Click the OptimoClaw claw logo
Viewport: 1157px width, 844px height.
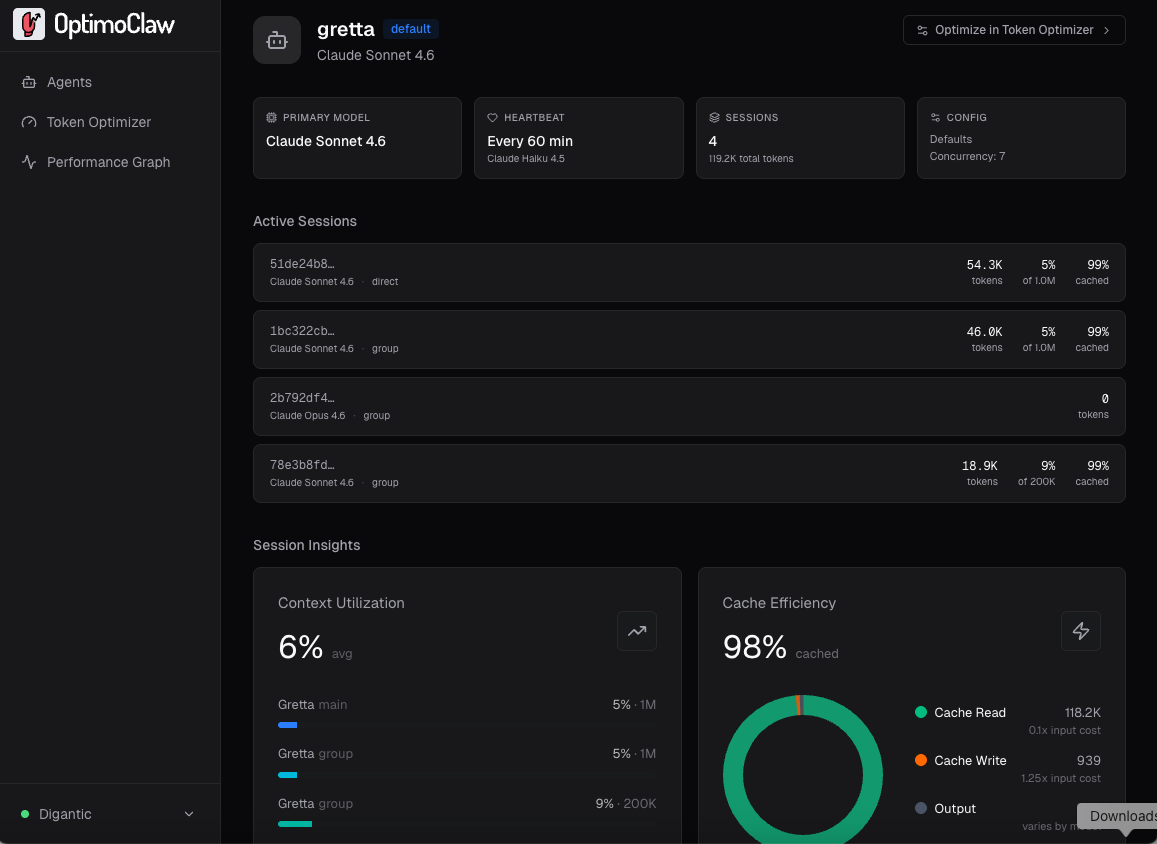tap(29, 23)
